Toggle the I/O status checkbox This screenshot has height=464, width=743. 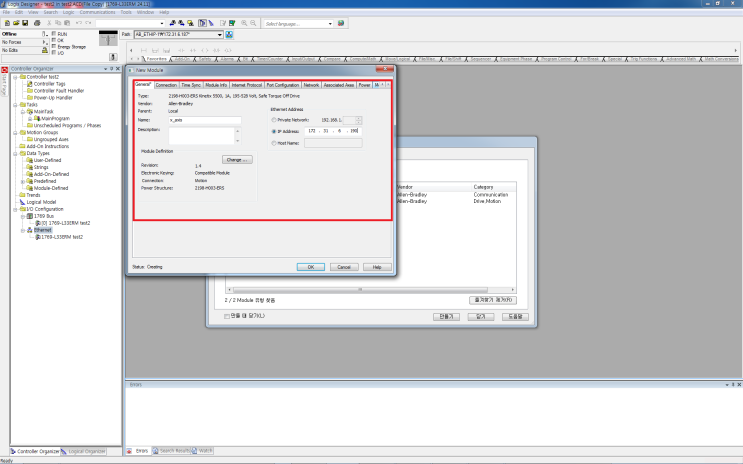[54, 53]
